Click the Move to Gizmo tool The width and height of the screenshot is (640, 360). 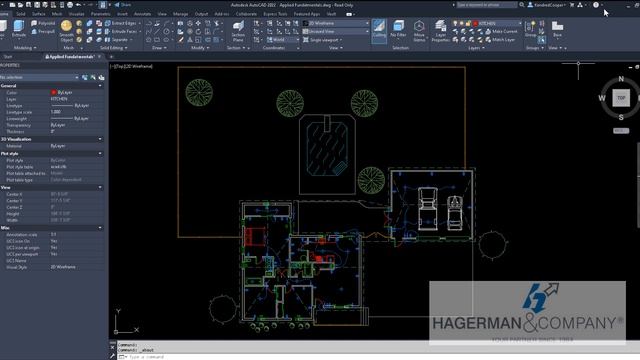coord(419,31)
